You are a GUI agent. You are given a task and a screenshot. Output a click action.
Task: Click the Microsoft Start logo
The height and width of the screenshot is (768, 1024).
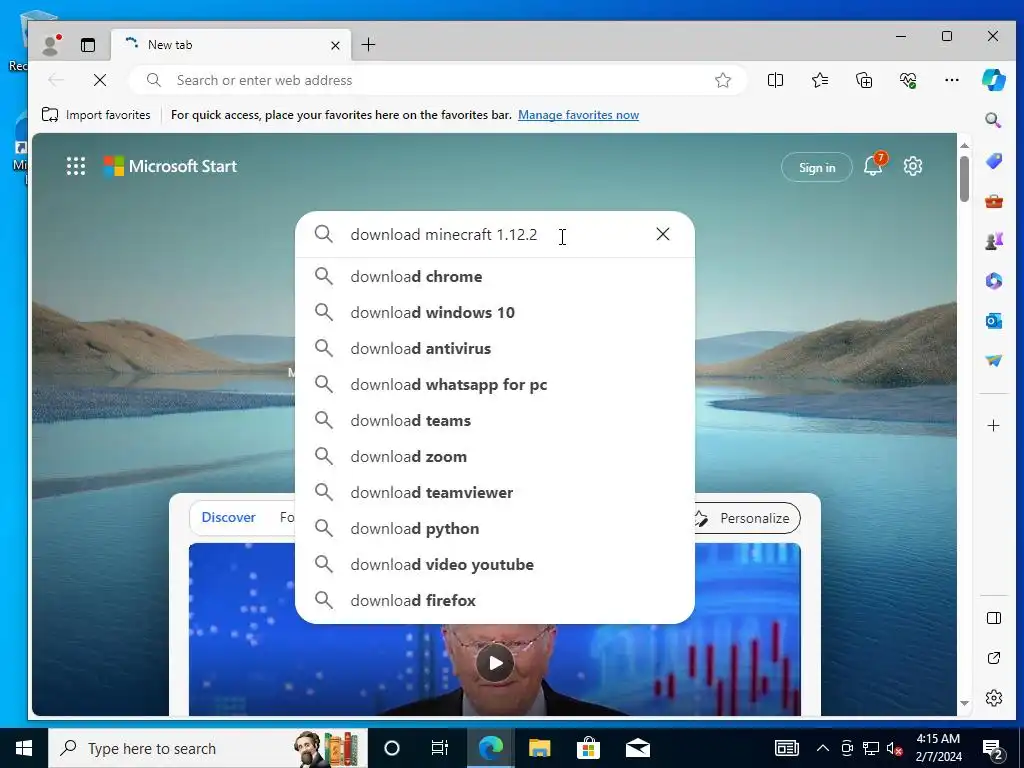click(170, 166)
